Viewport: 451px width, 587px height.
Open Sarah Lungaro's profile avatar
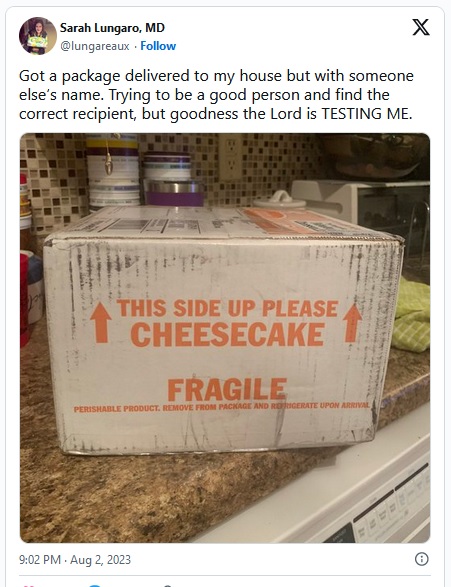37,36
